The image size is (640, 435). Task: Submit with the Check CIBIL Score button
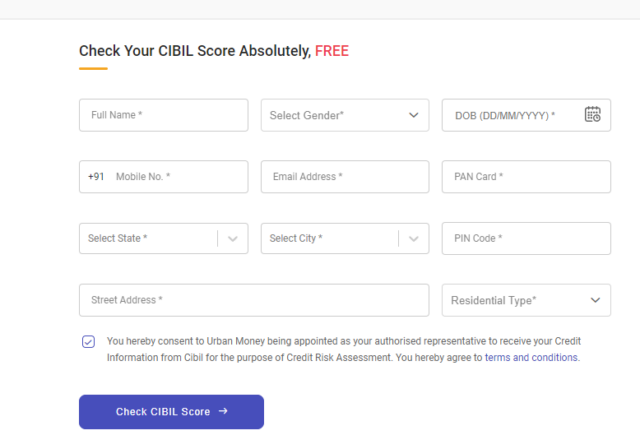tap(171, 412)
